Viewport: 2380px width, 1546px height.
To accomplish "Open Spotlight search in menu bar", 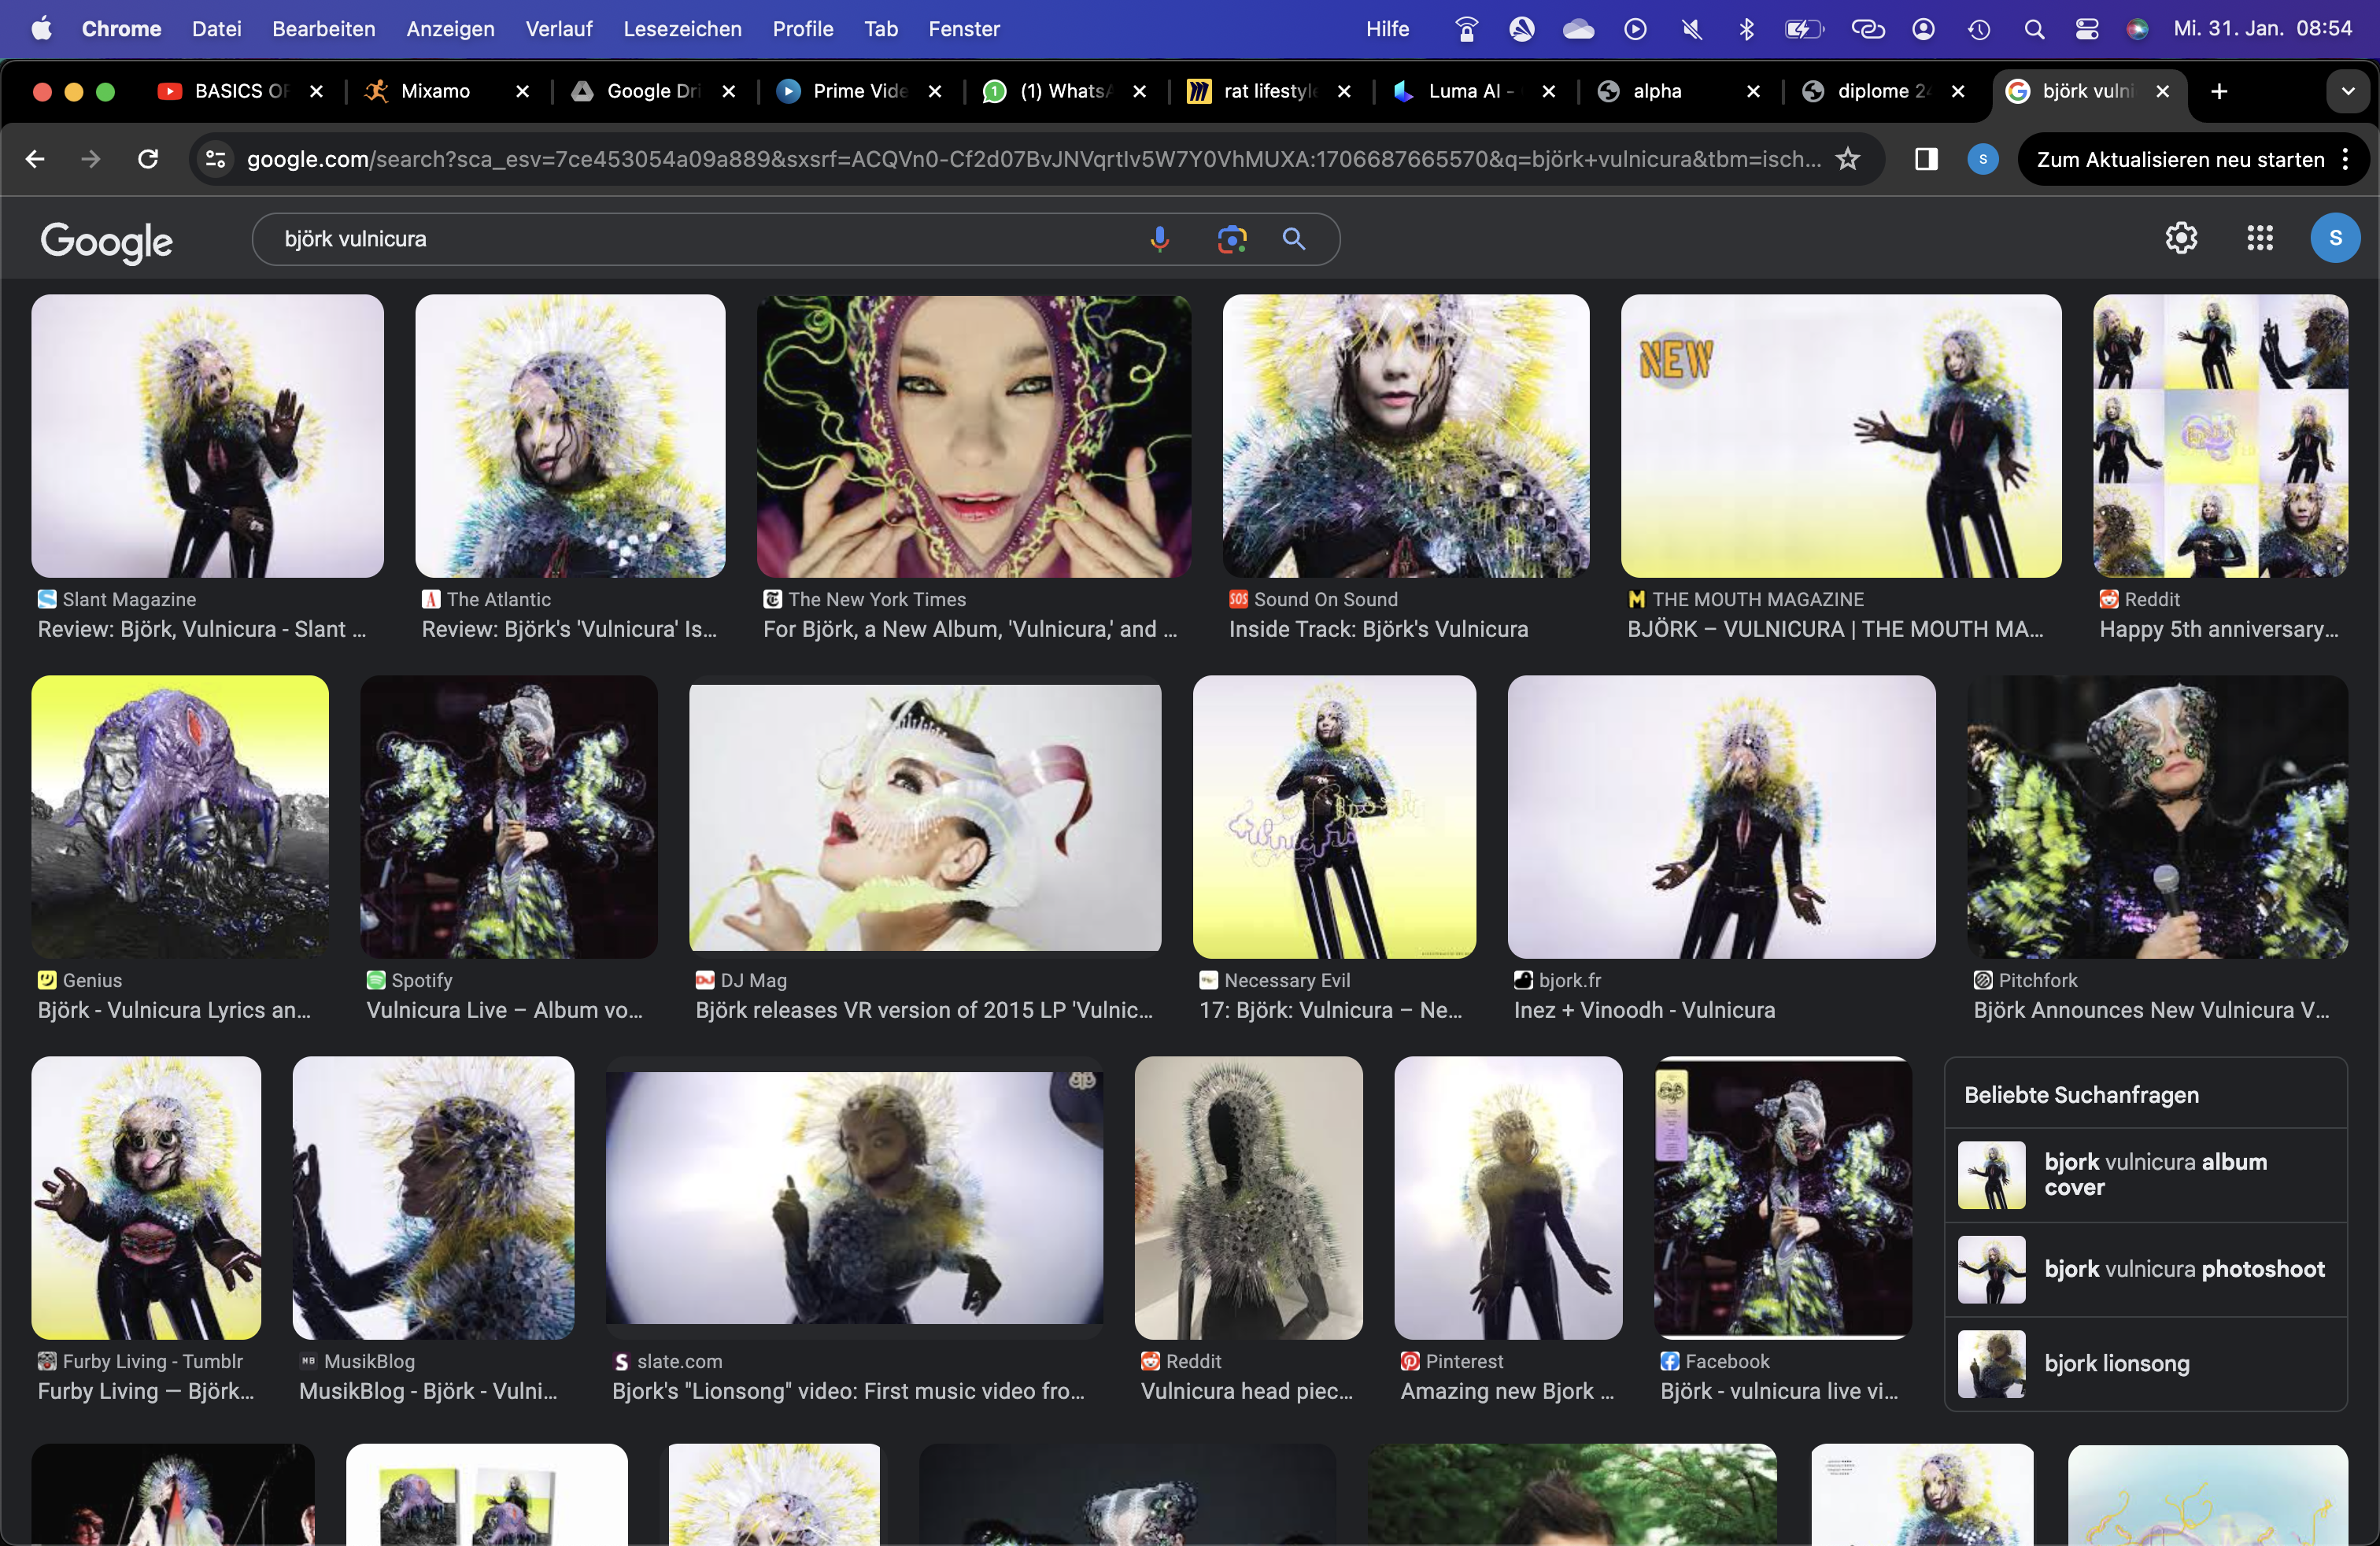I will [2034, 29].
